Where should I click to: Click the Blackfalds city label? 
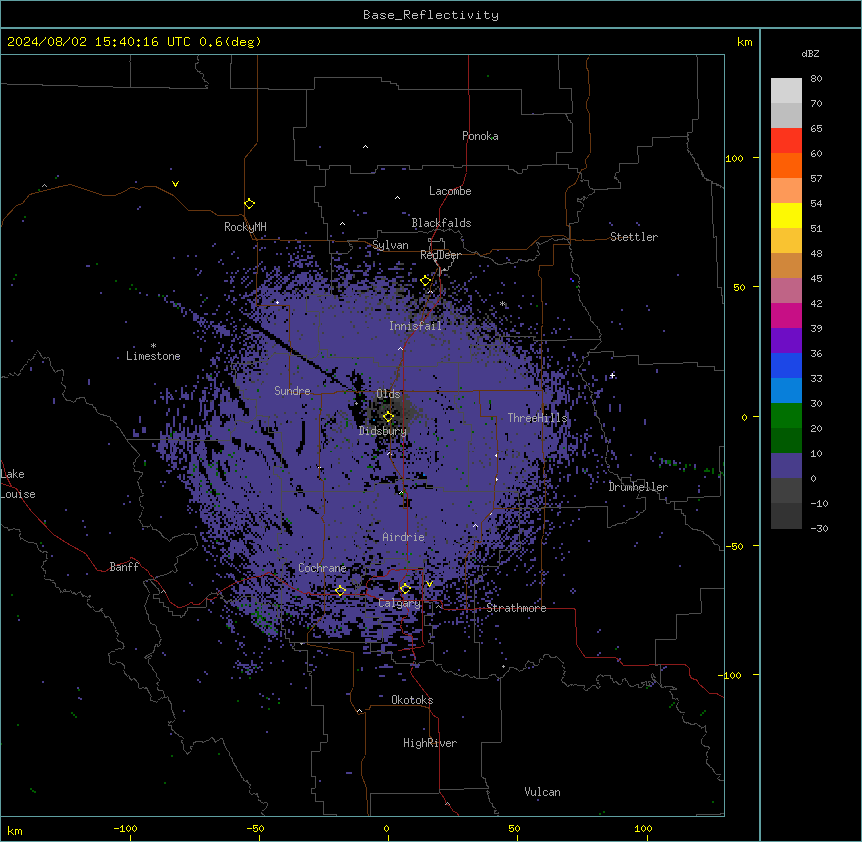(x=441, y=223)
